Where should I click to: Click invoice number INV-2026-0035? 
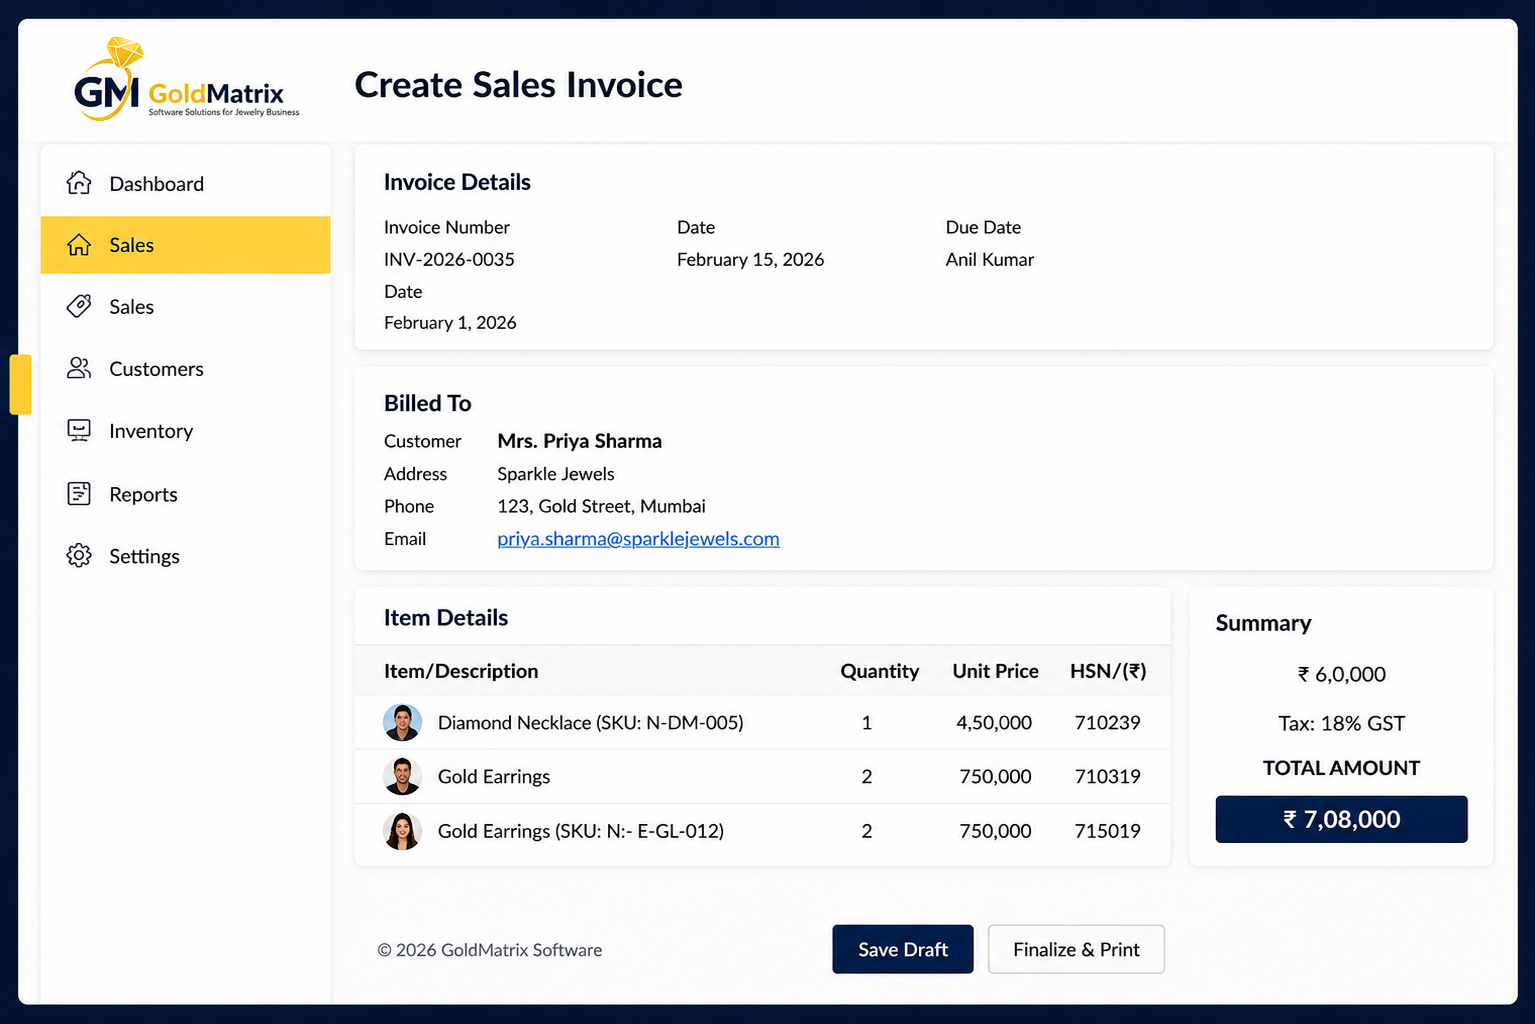(449, 259)
